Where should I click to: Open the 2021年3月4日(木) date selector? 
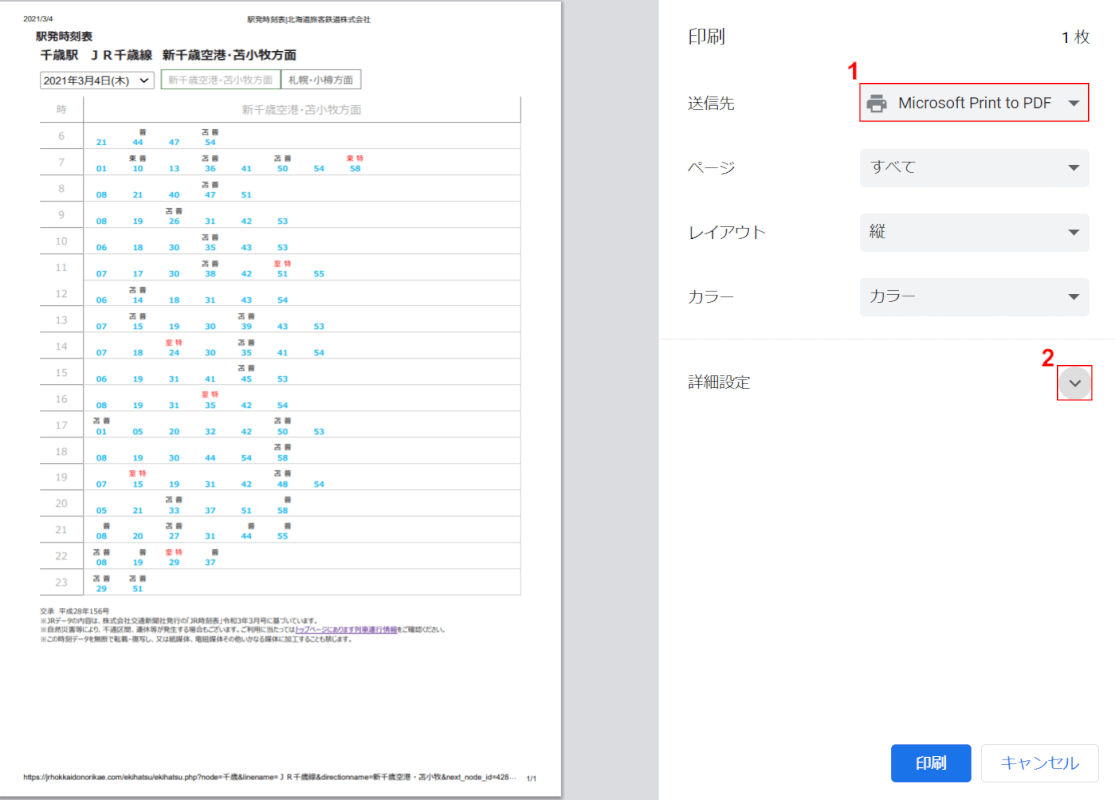click(x=97, y=80)
